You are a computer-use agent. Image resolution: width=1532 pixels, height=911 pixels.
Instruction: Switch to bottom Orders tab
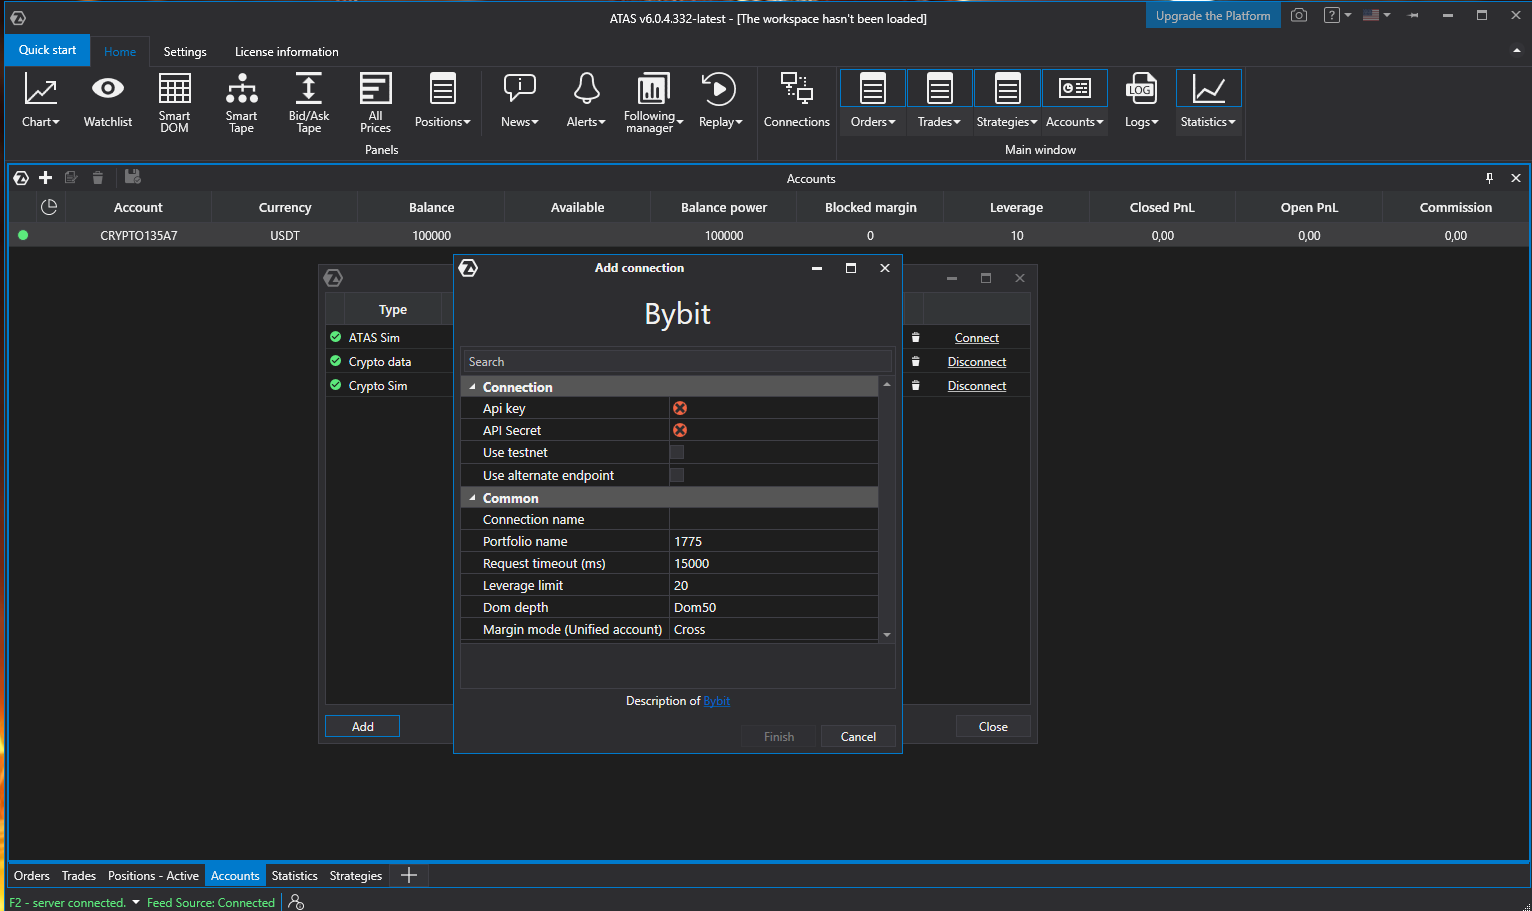point(32,875)
